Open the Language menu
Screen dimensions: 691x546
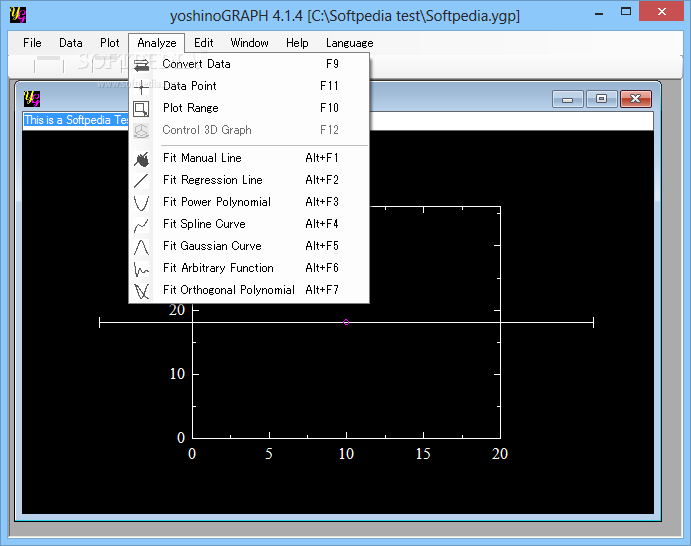tap(349, 43)
